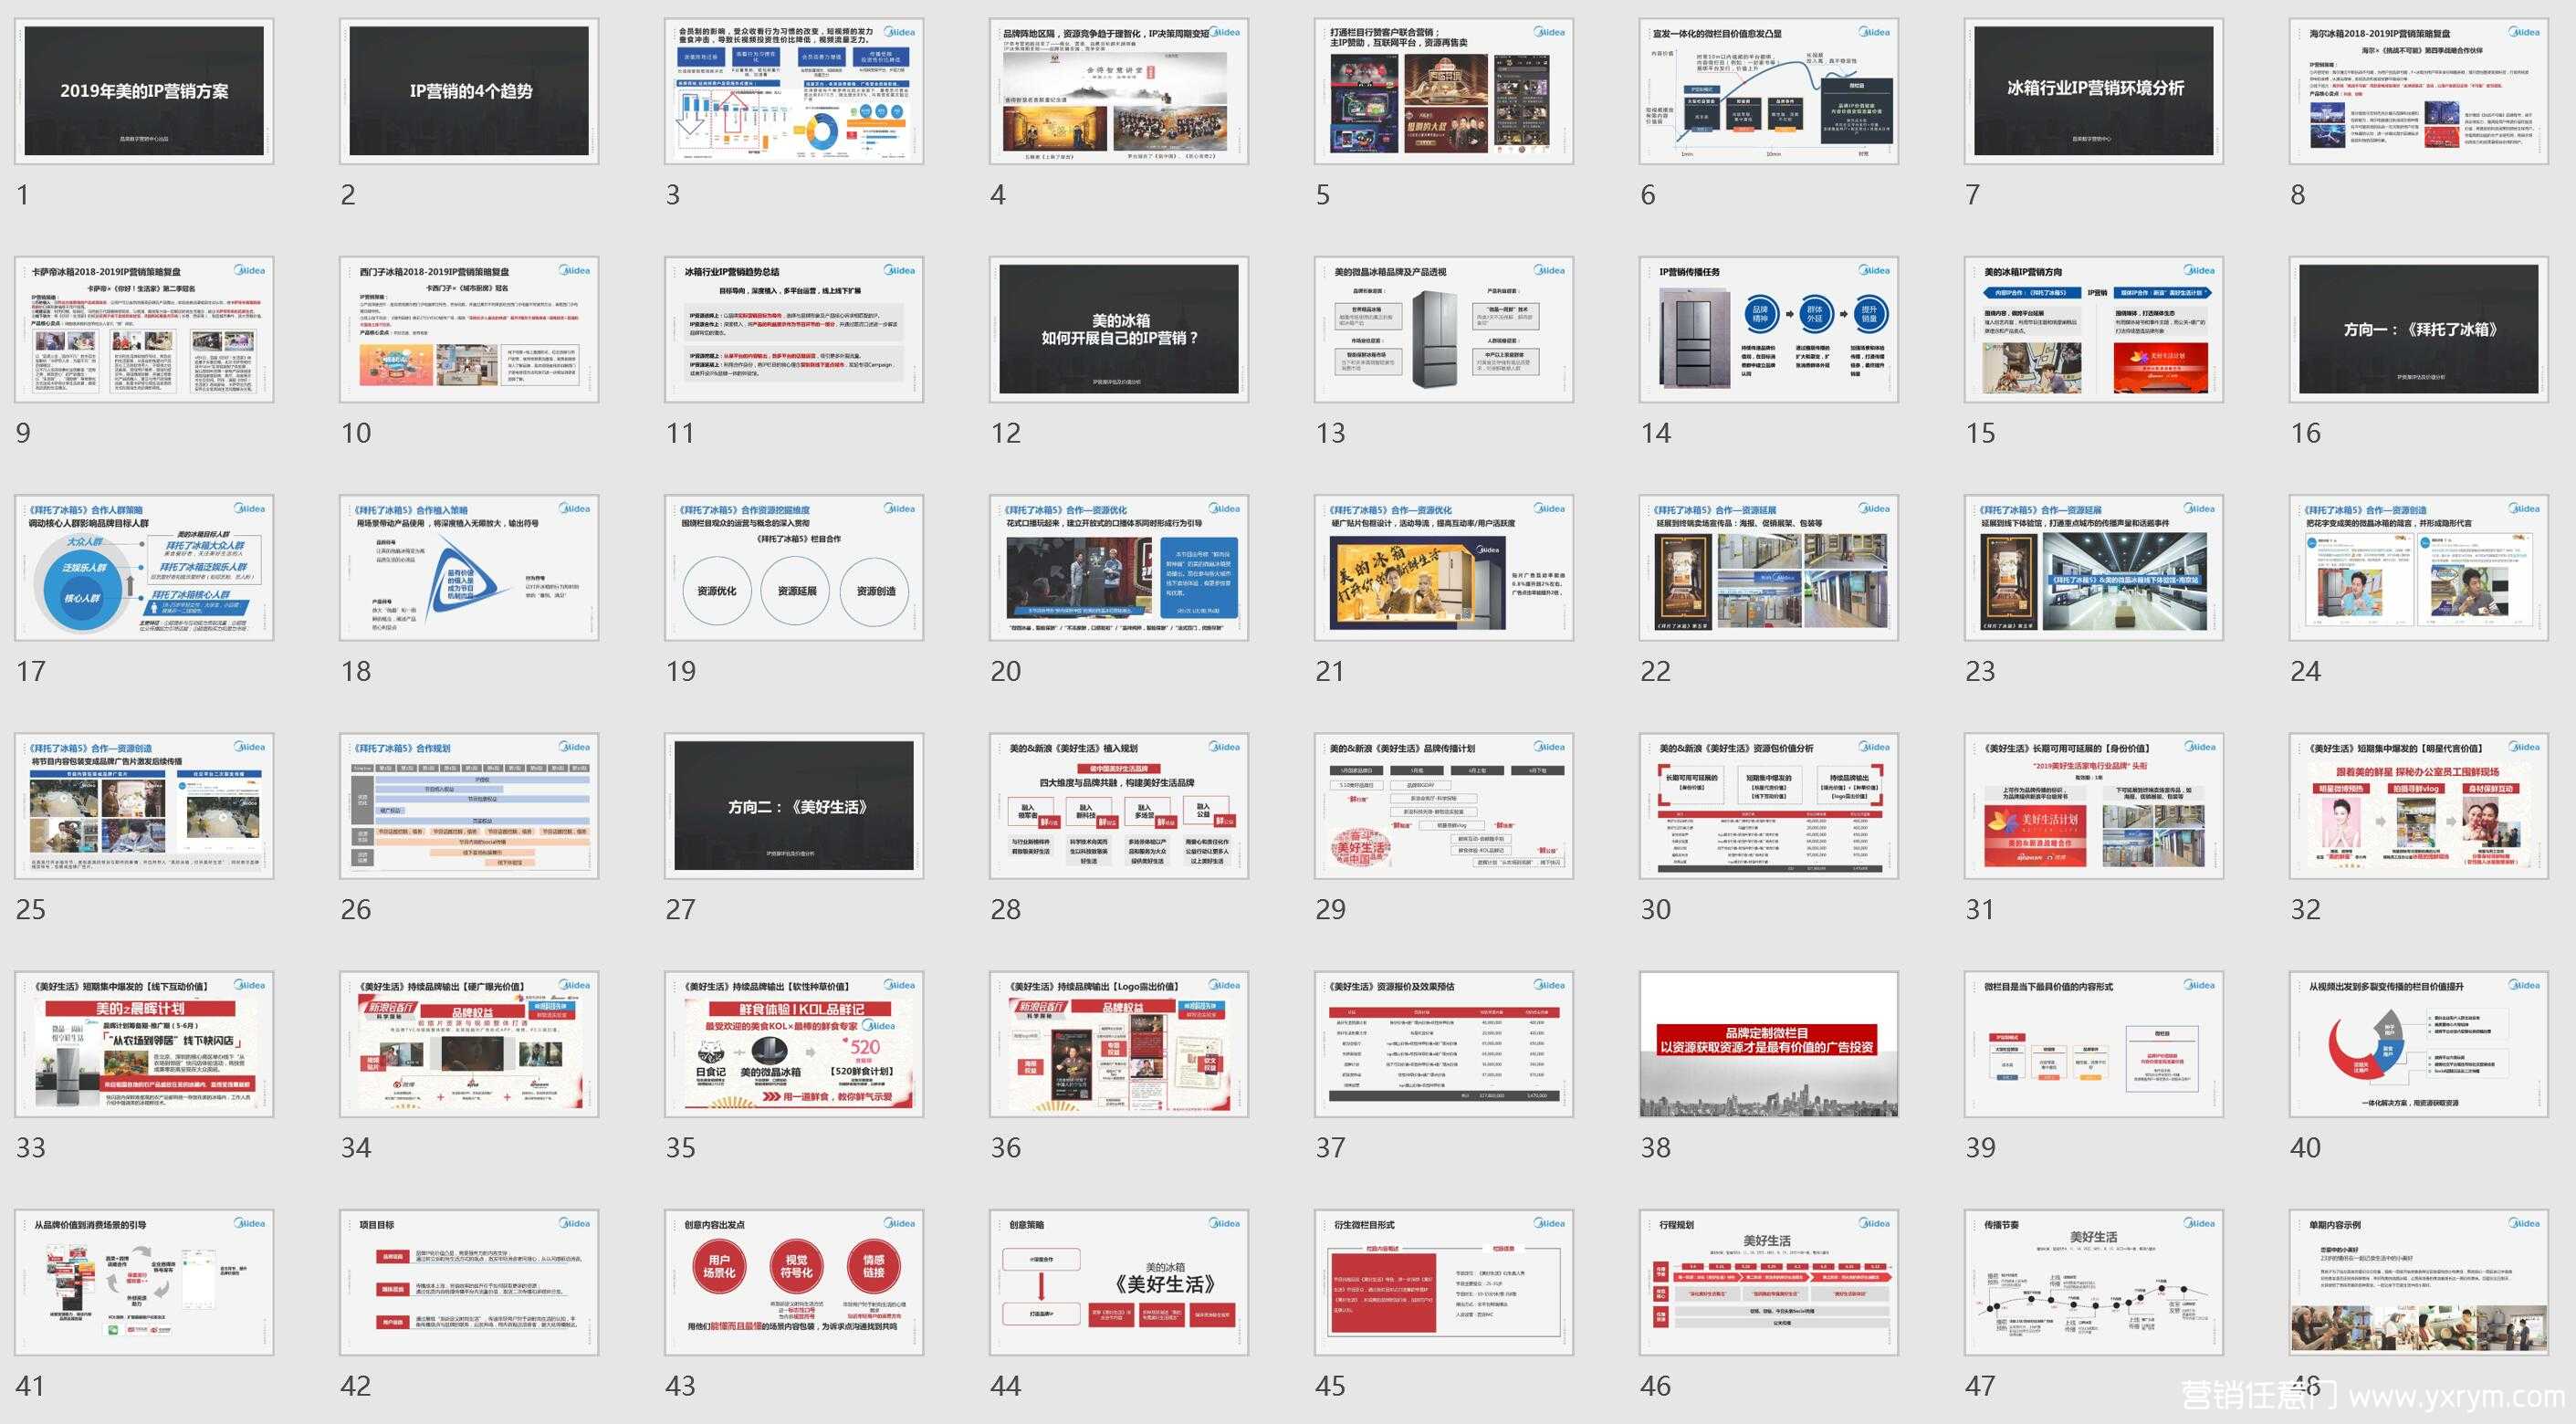This screenshot has width=2576, height=1424.
Task: Click slide 18 合作植入策略
Action: 469,567
